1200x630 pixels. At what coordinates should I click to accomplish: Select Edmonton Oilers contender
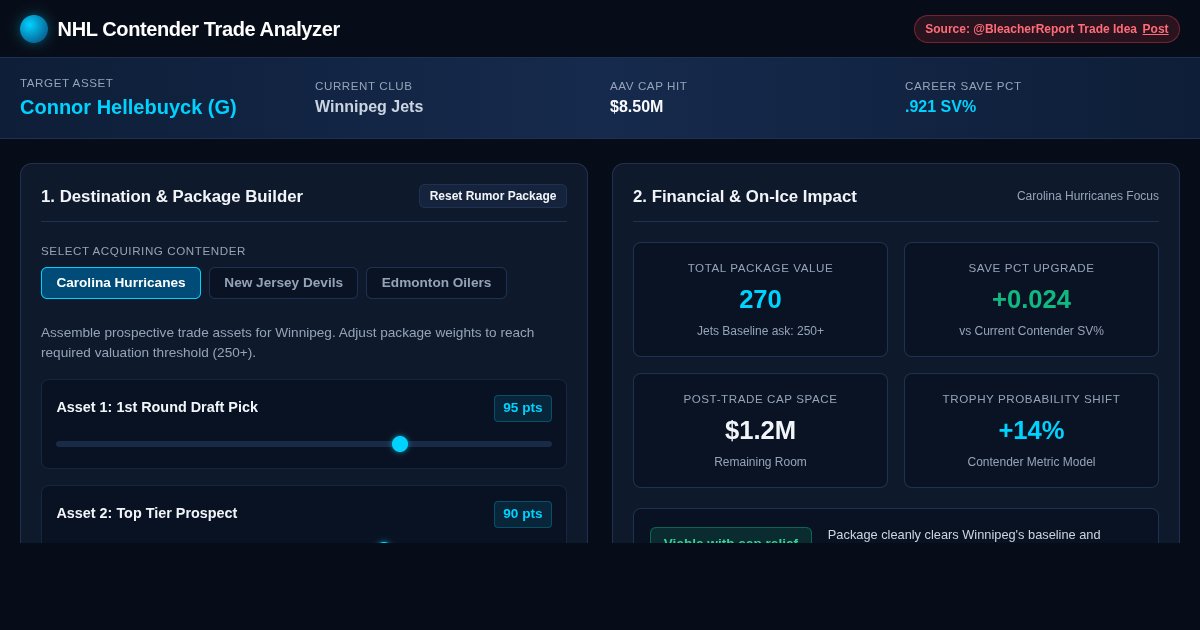click(x=436, y=283)
